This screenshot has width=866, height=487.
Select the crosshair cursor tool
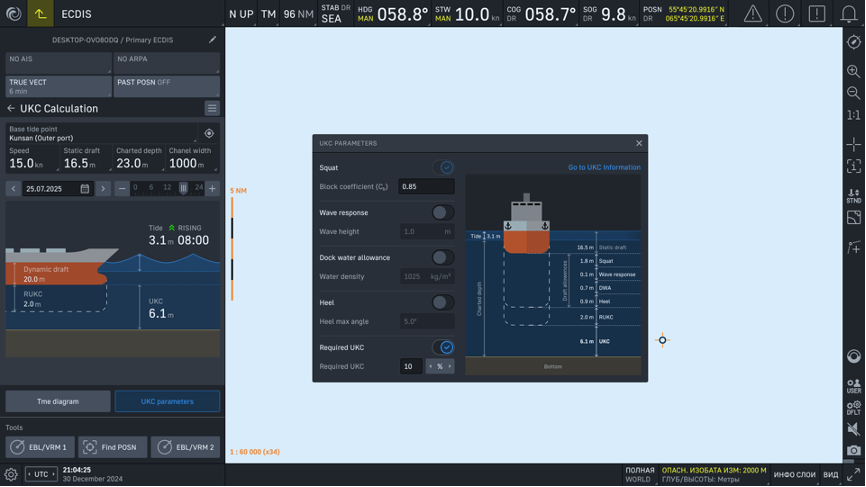click(x=854, y=144)
